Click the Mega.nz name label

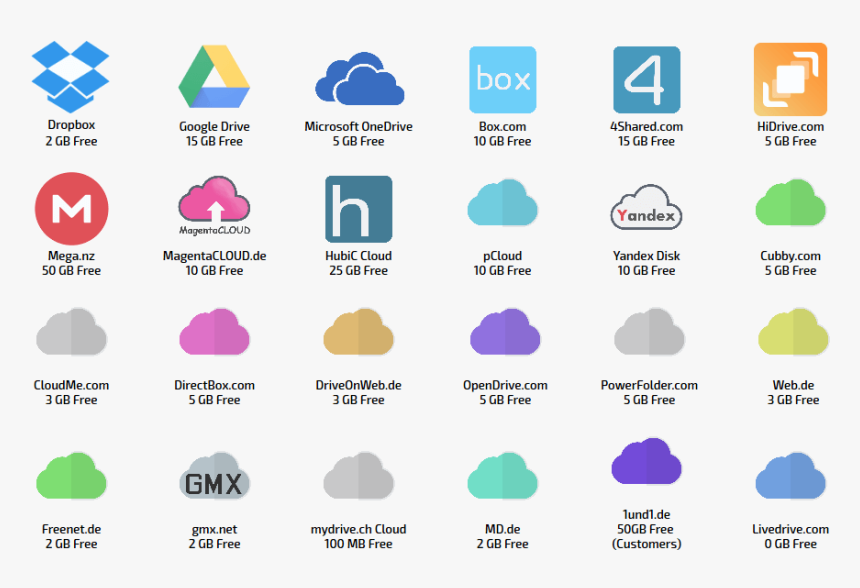coord(71,256)
